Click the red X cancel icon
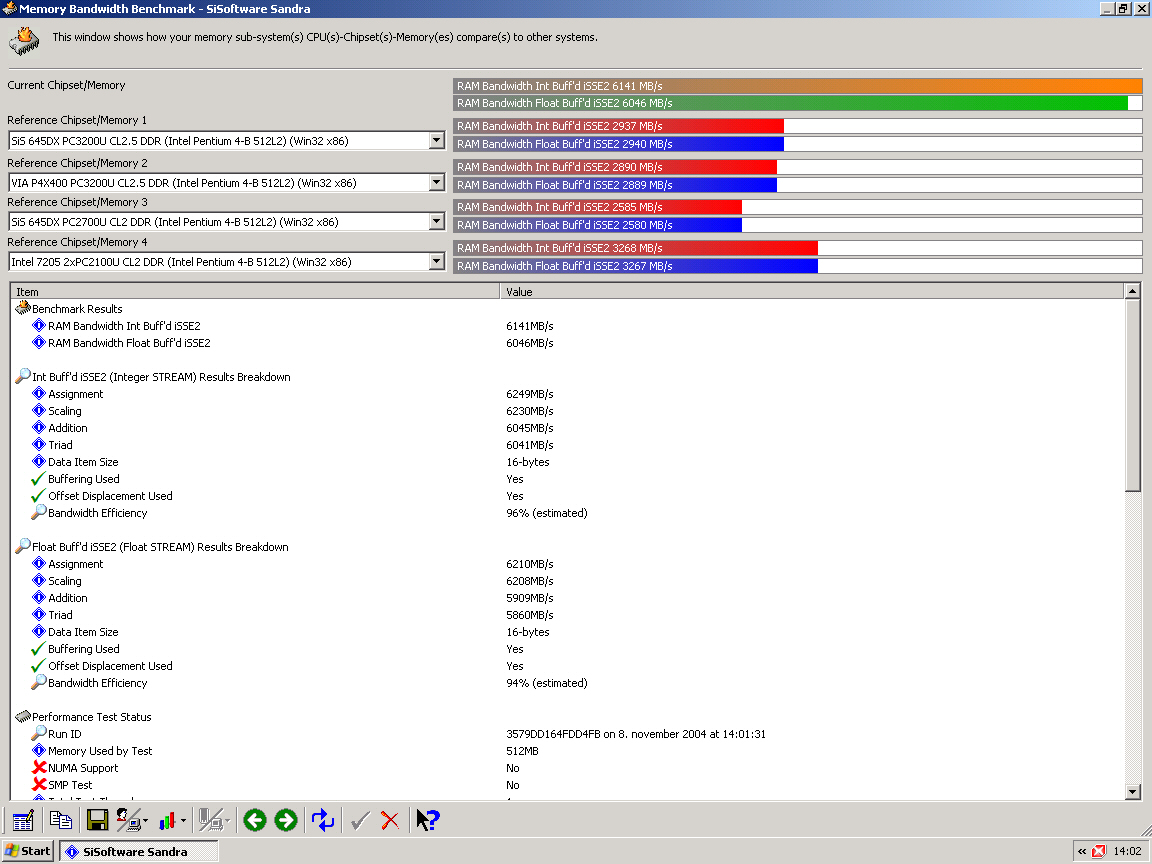Viewport: 1152px width, 864px height. click(x=390, y=820)
